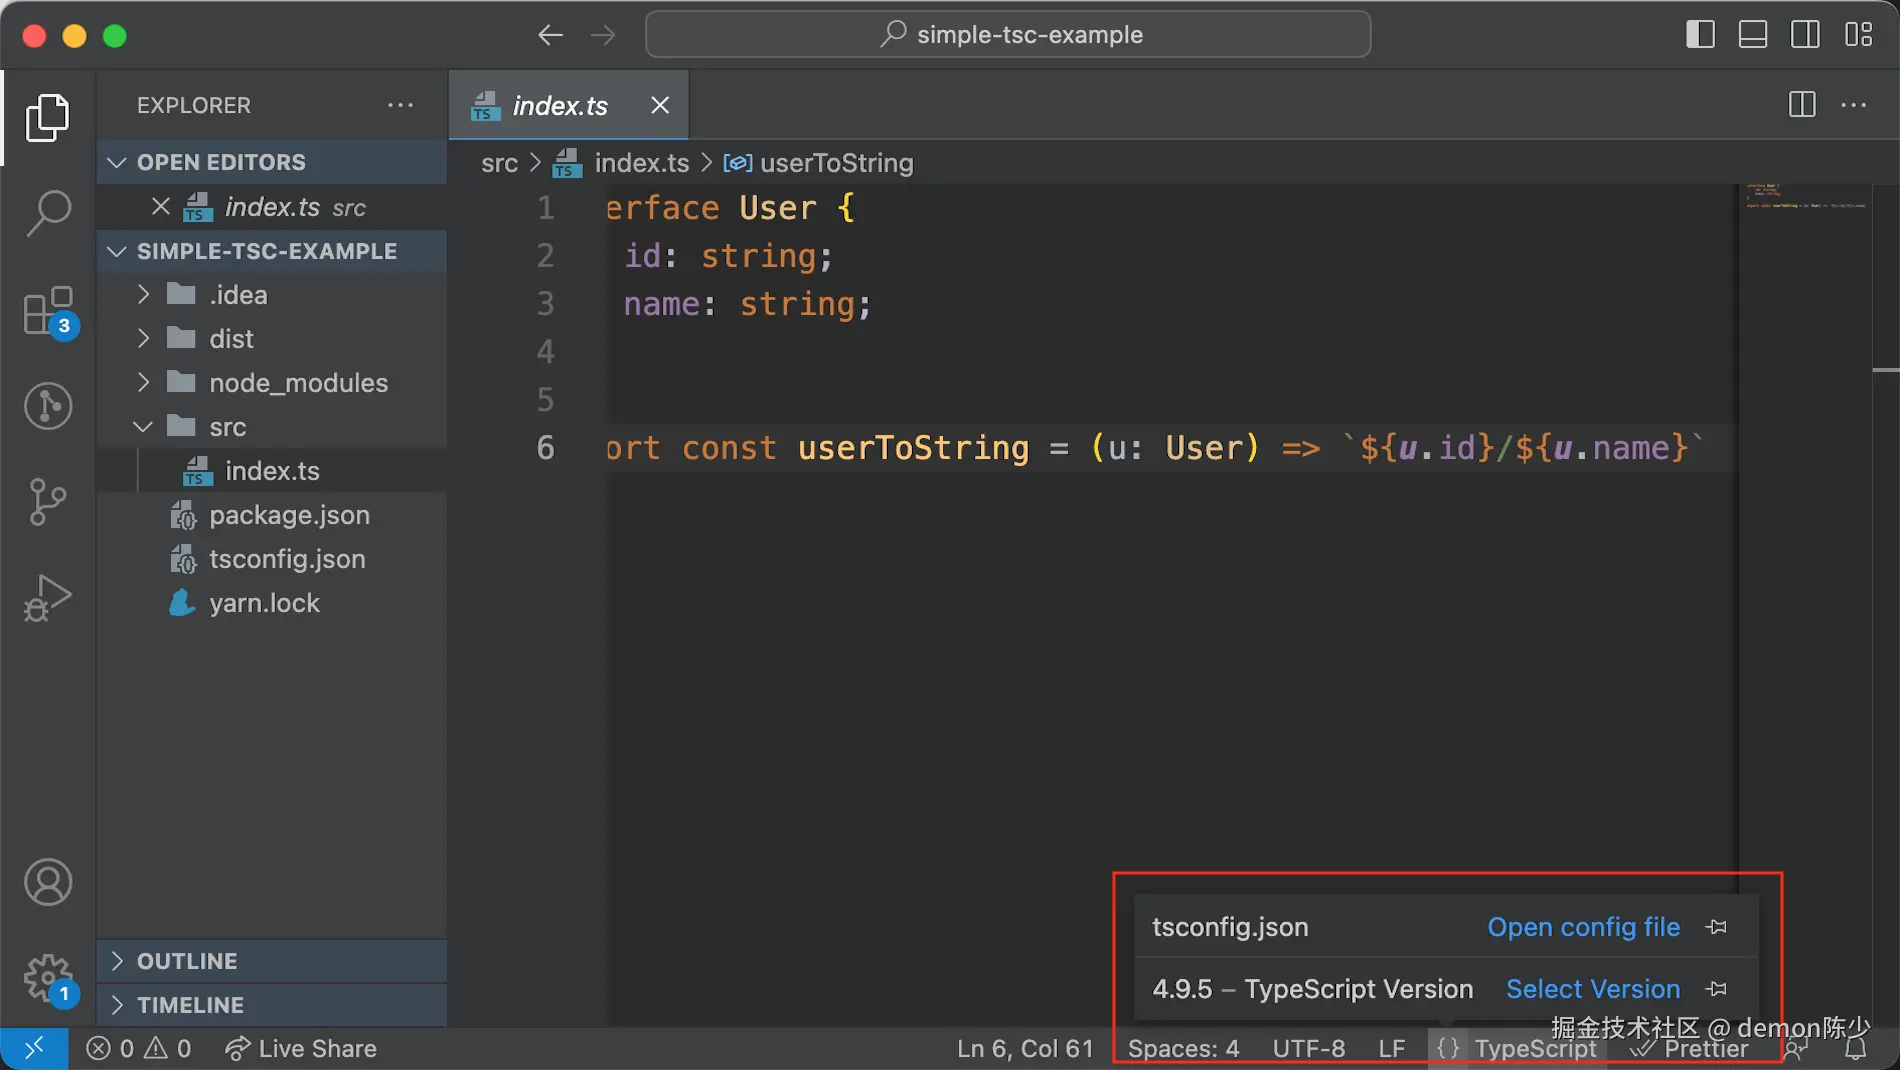1900x1070 pixels.
Task: Click the remote connection indicator in status bar
Action: pyautogui.click(x=33, y=1048)
